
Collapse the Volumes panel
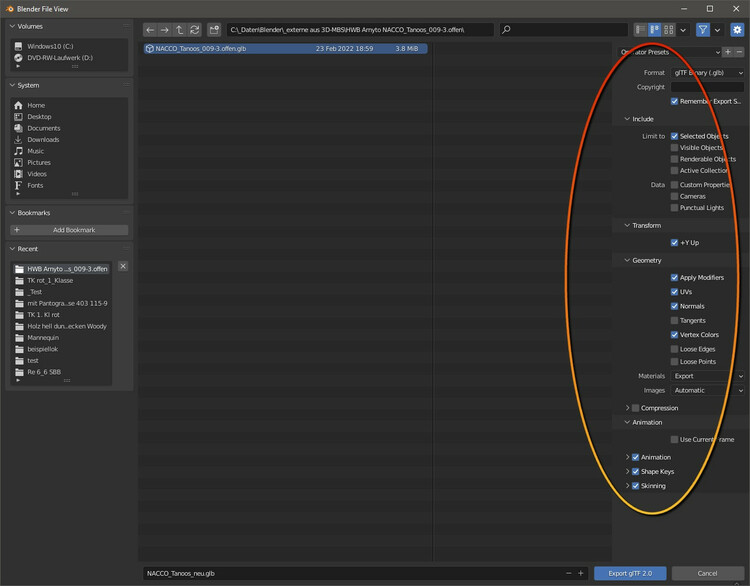(12, 26)
